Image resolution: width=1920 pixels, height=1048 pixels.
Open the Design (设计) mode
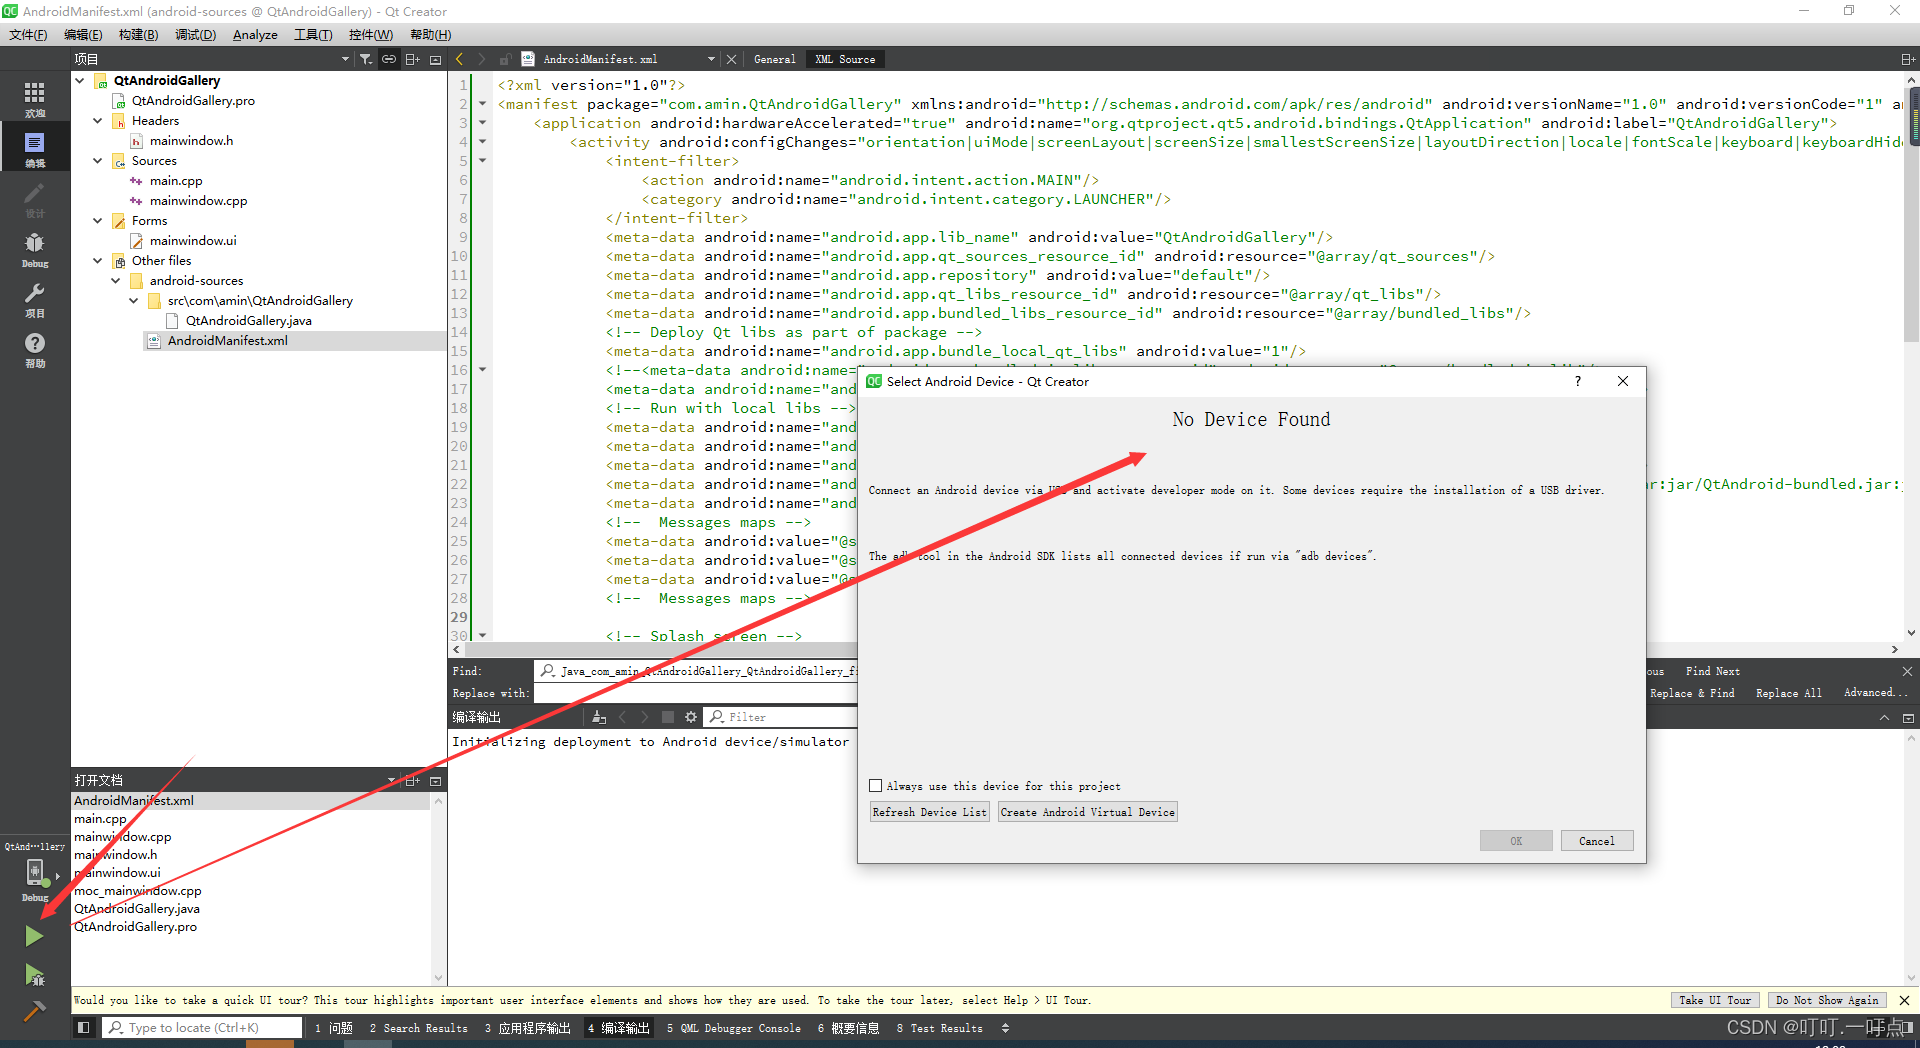pyautogui.click(x=35, y=199)
